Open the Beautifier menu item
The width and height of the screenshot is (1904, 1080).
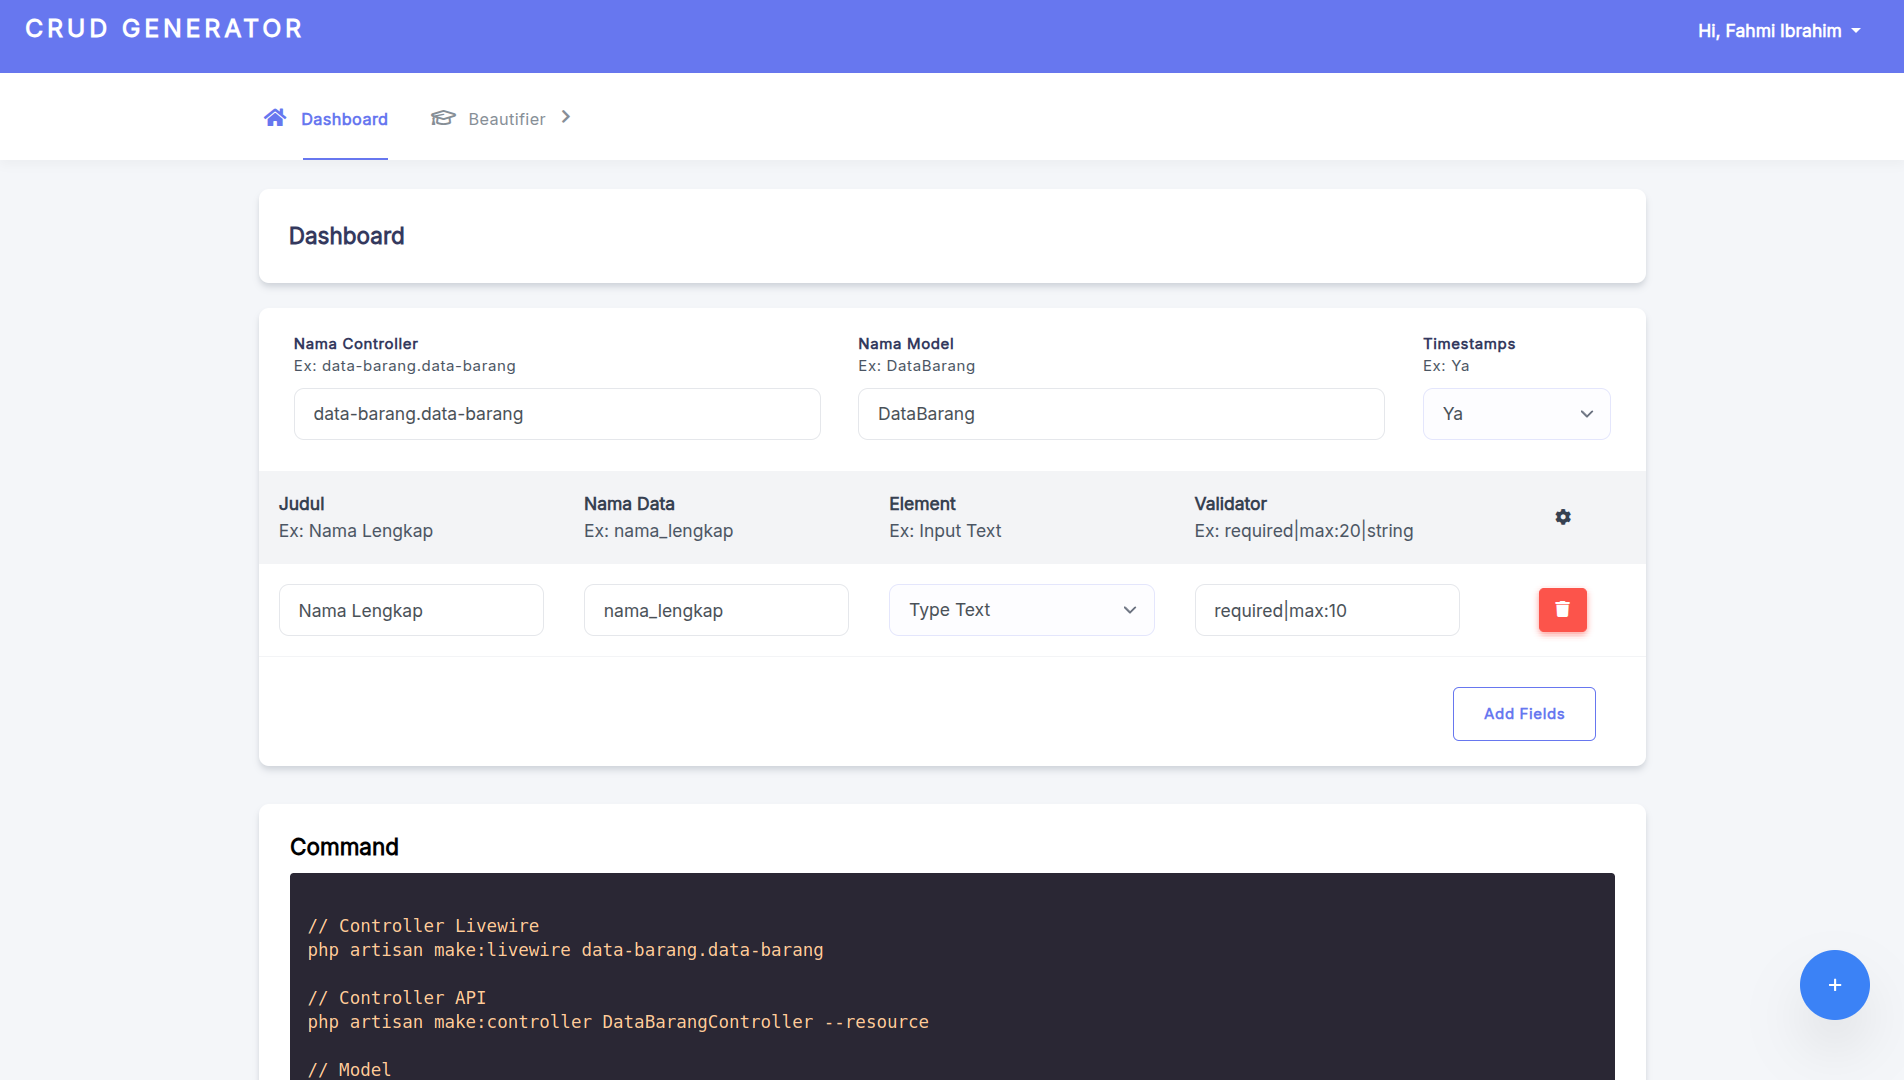[506, 119]
